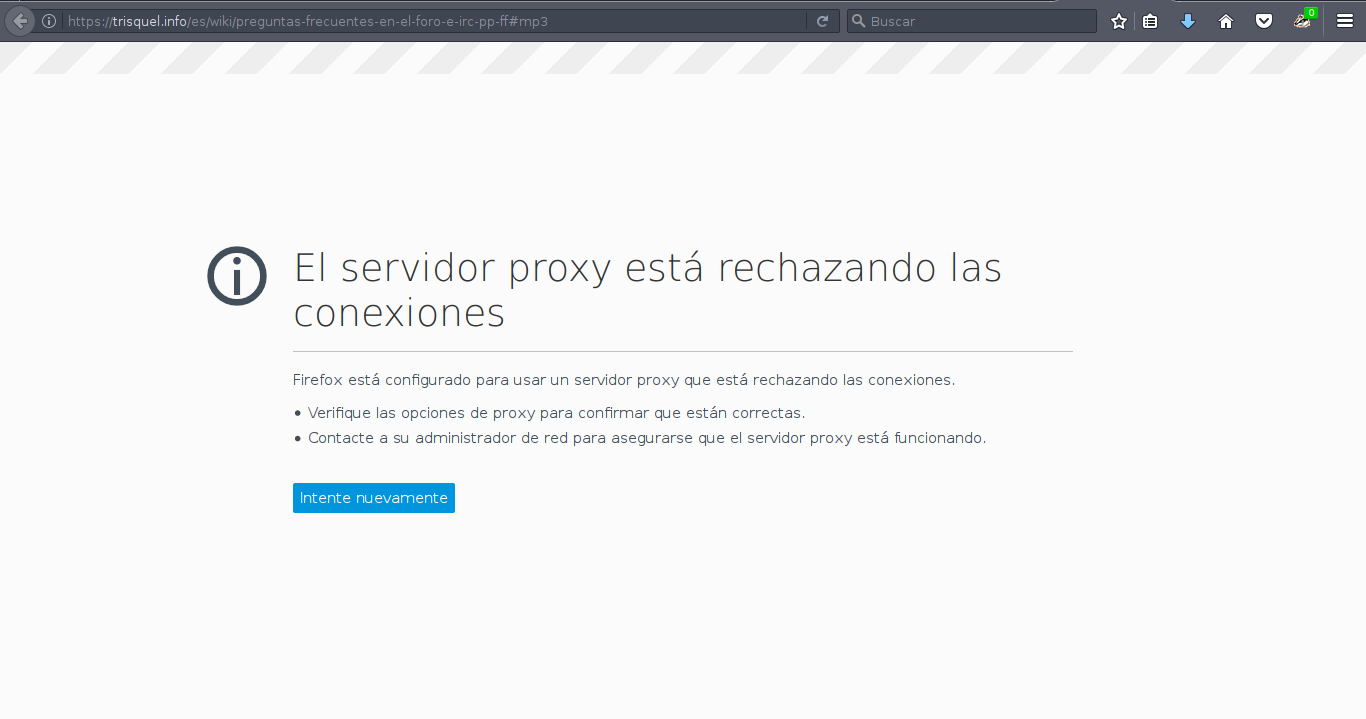Bookmark this page with the star icon

1119,21
